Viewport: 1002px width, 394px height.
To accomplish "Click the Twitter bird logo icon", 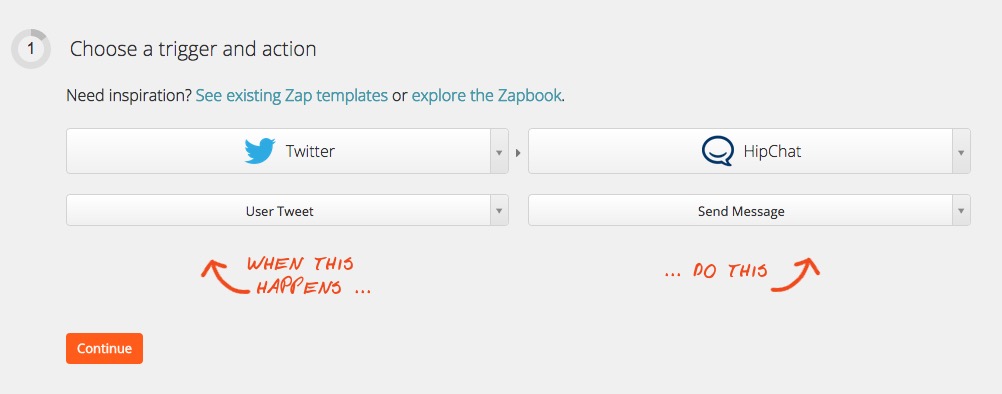I will (260, 151).
